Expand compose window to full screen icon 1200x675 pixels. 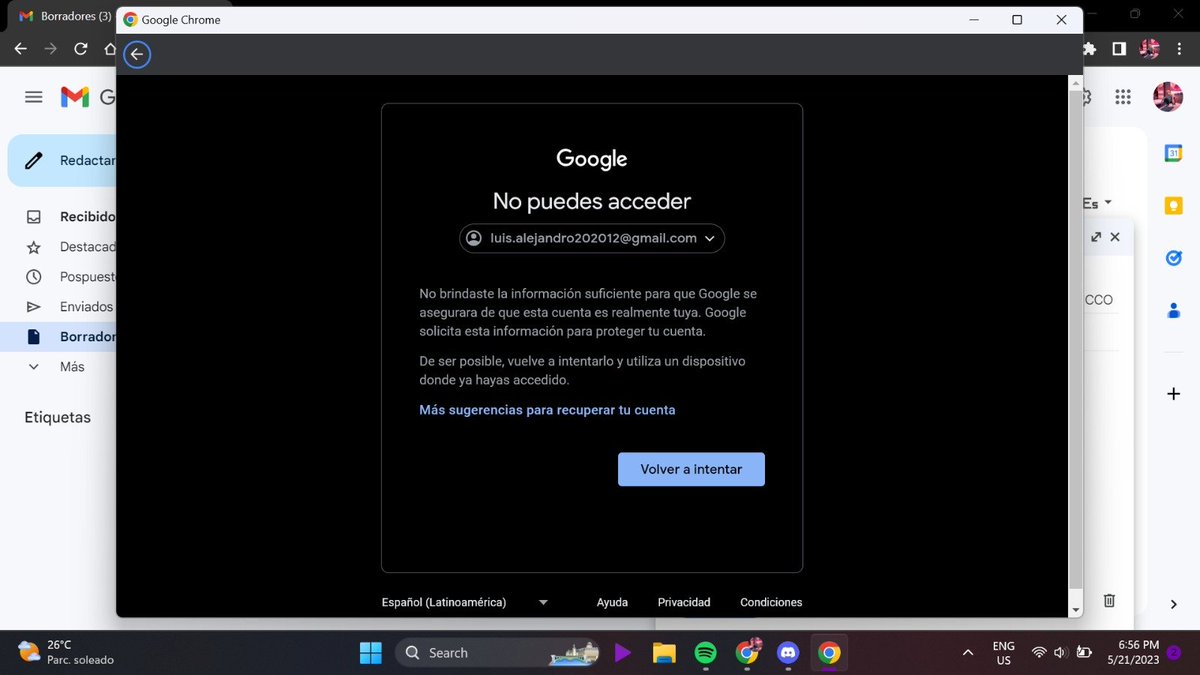pyautogui.click(x=1096, y=237)
